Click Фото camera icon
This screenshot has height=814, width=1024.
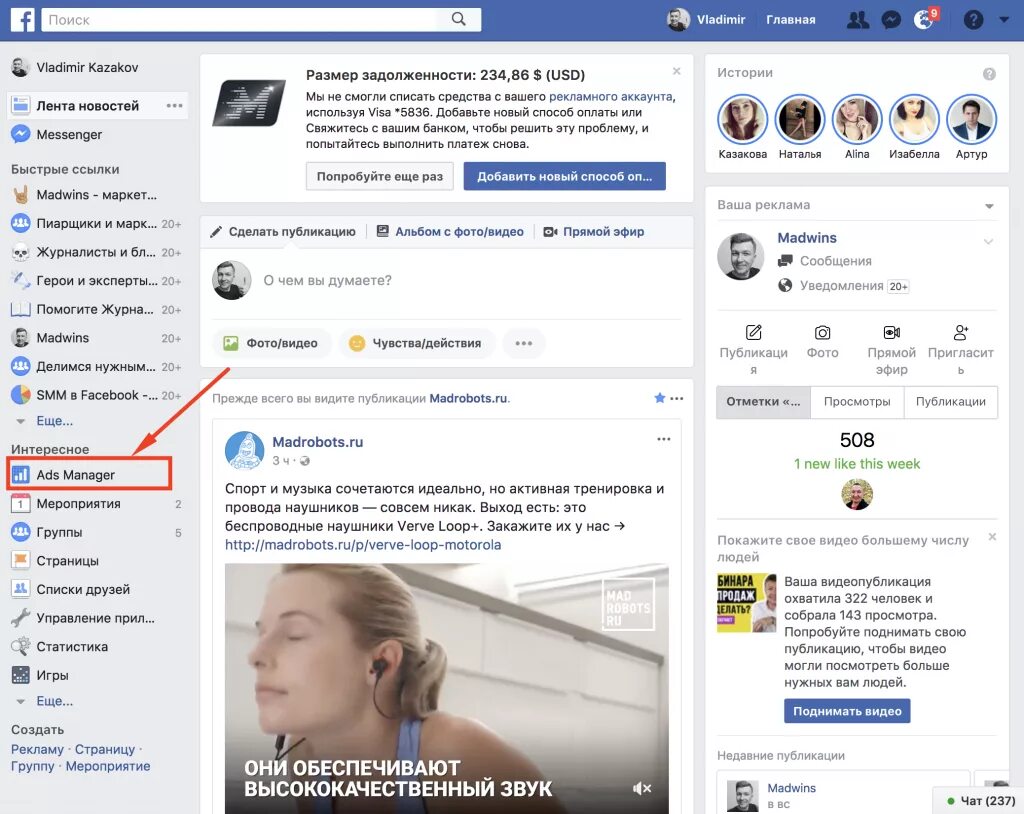822,333
